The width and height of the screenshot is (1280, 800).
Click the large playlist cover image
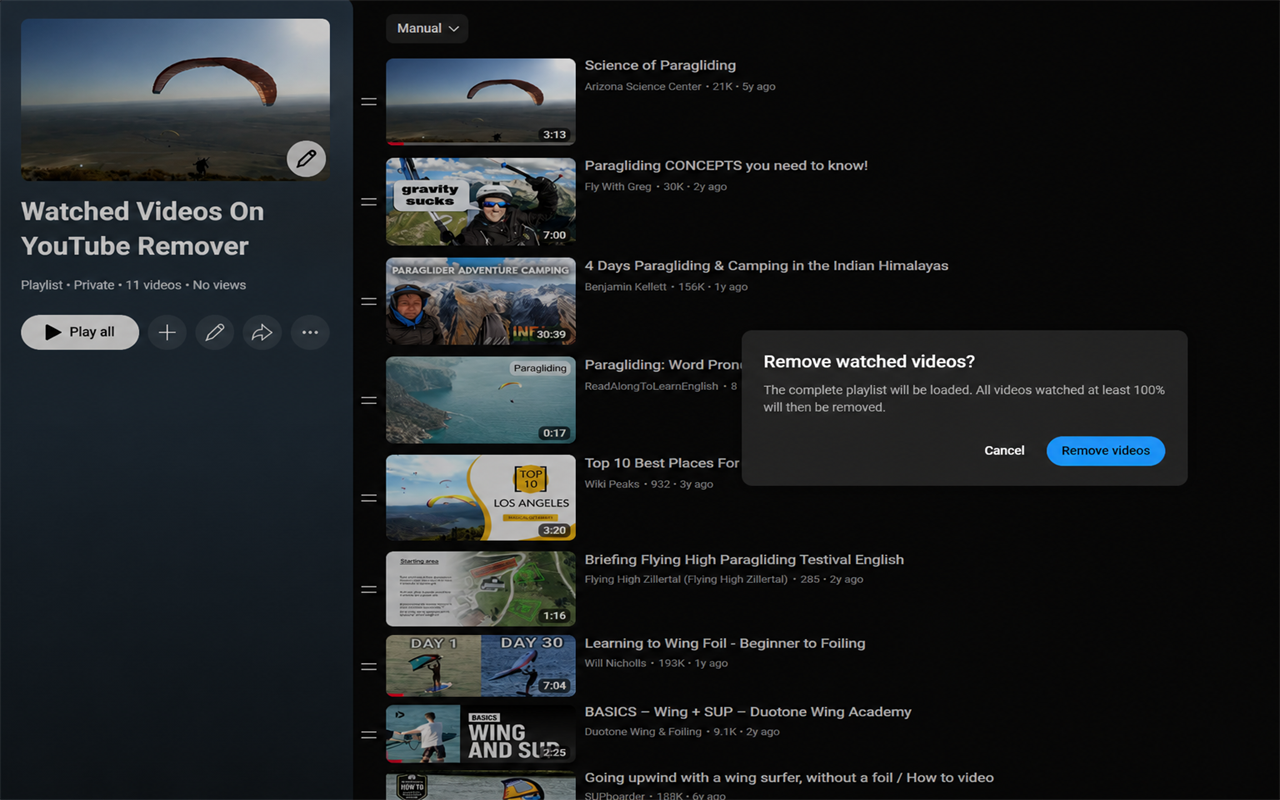point(175,100)
